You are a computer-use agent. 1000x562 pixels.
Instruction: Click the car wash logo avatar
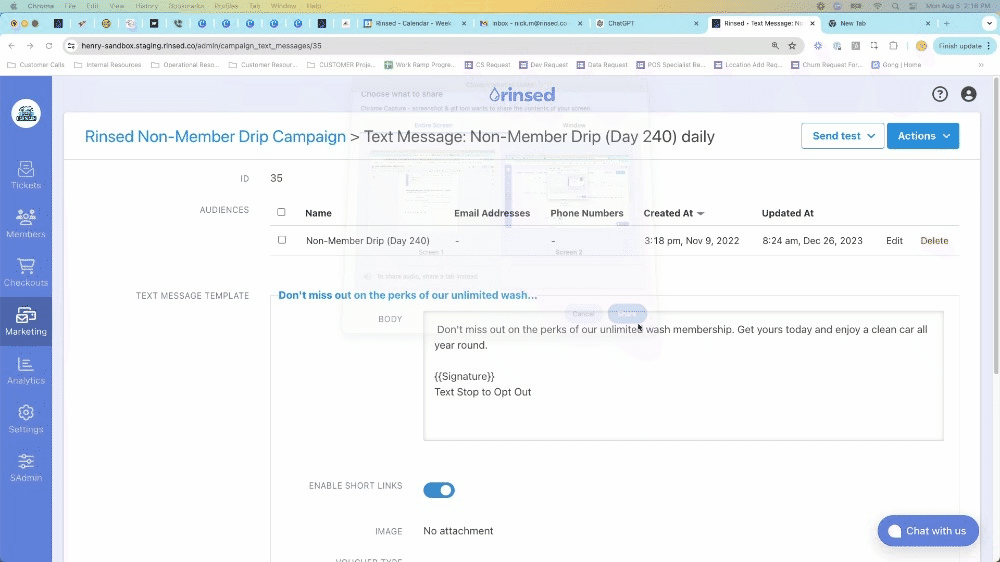26,114
